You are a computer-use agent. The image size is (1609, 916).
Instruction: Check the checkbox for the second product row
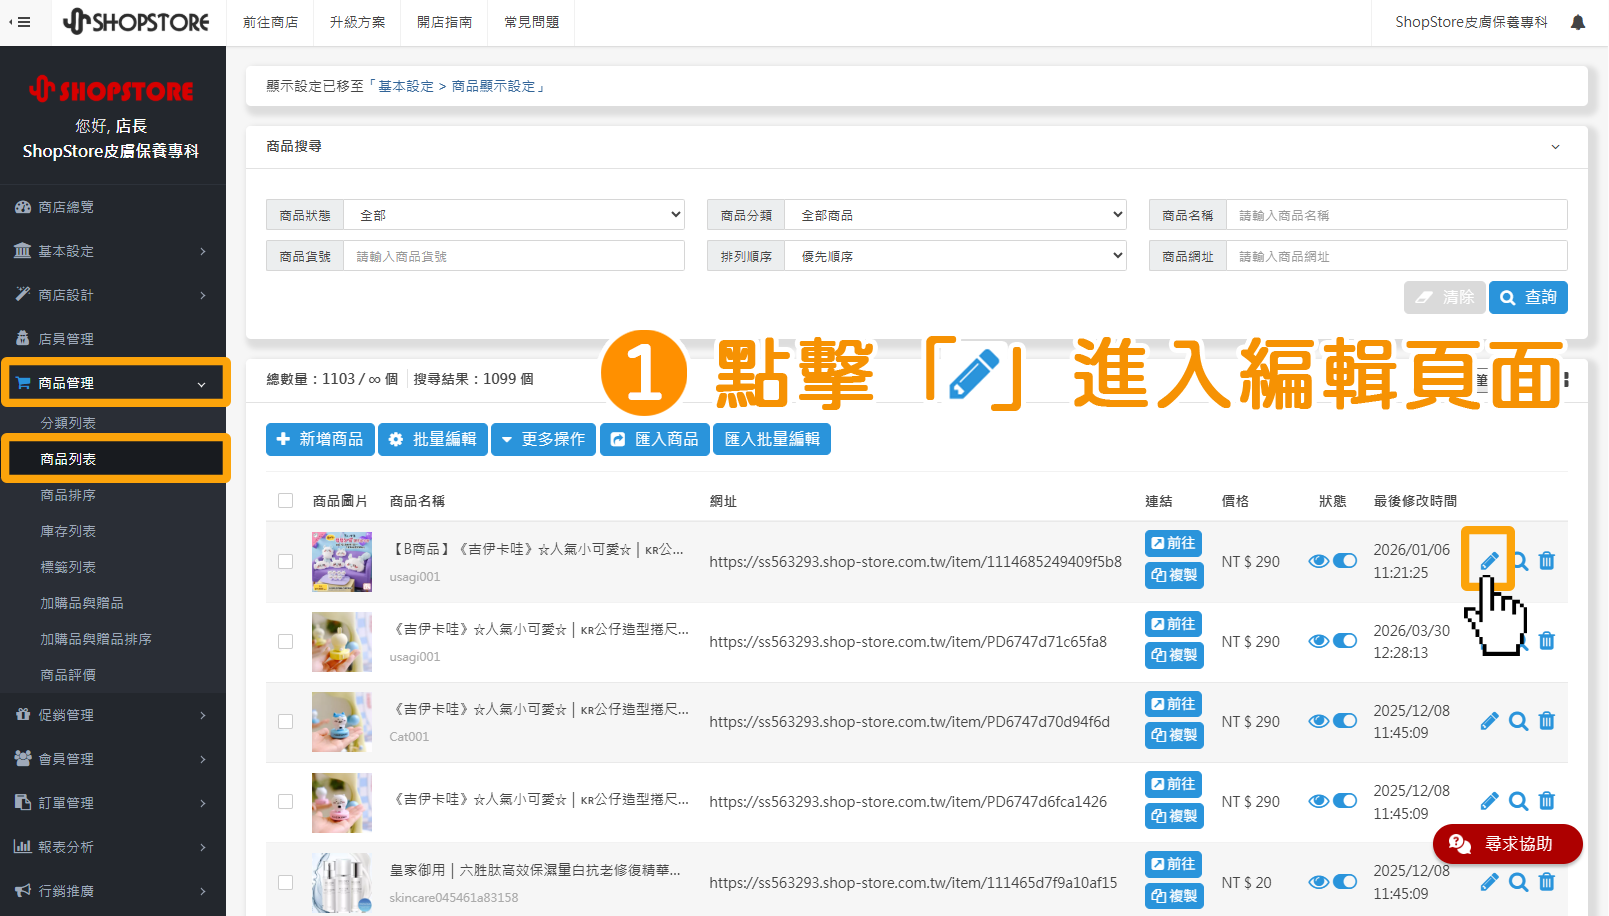286,642
